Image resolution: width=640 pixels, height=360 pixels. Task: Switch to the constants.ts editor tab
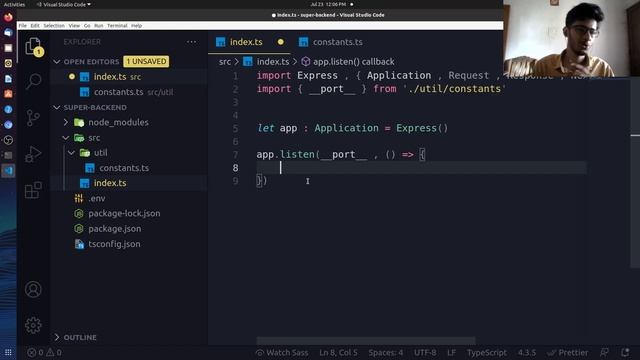(337, 42)
